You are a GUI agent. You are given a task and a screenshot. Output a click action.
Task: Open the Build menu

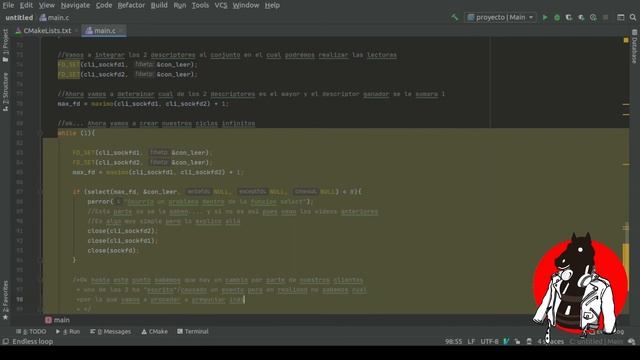point(159,5)
